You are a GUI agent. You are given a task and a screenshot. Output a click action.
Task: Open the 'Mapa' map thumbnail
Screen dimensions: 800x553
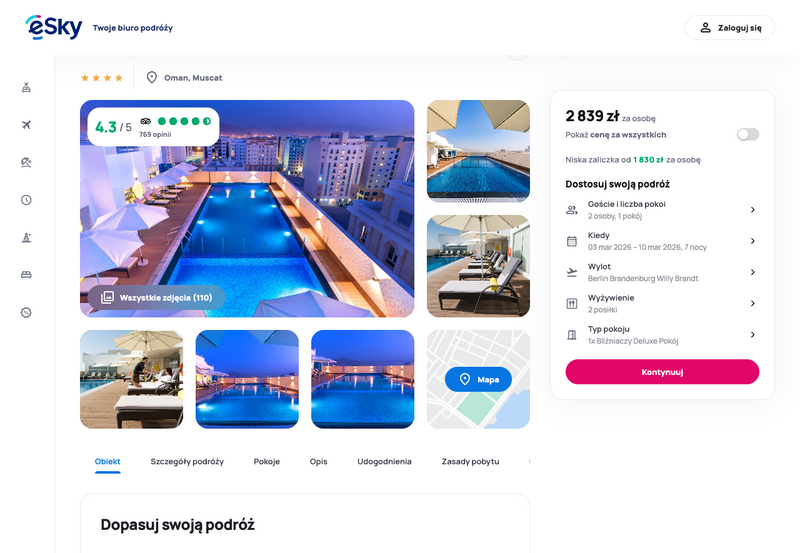[x=478, y=379]
